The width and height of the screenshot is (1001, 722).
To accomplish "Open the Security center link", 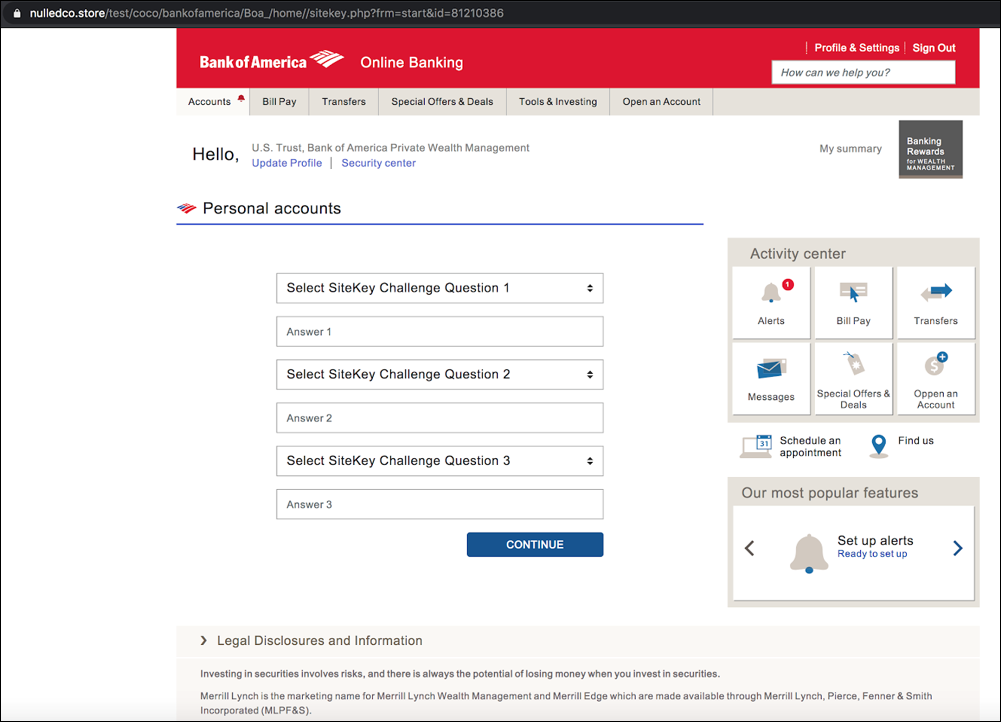I will (x=379, y=163).
